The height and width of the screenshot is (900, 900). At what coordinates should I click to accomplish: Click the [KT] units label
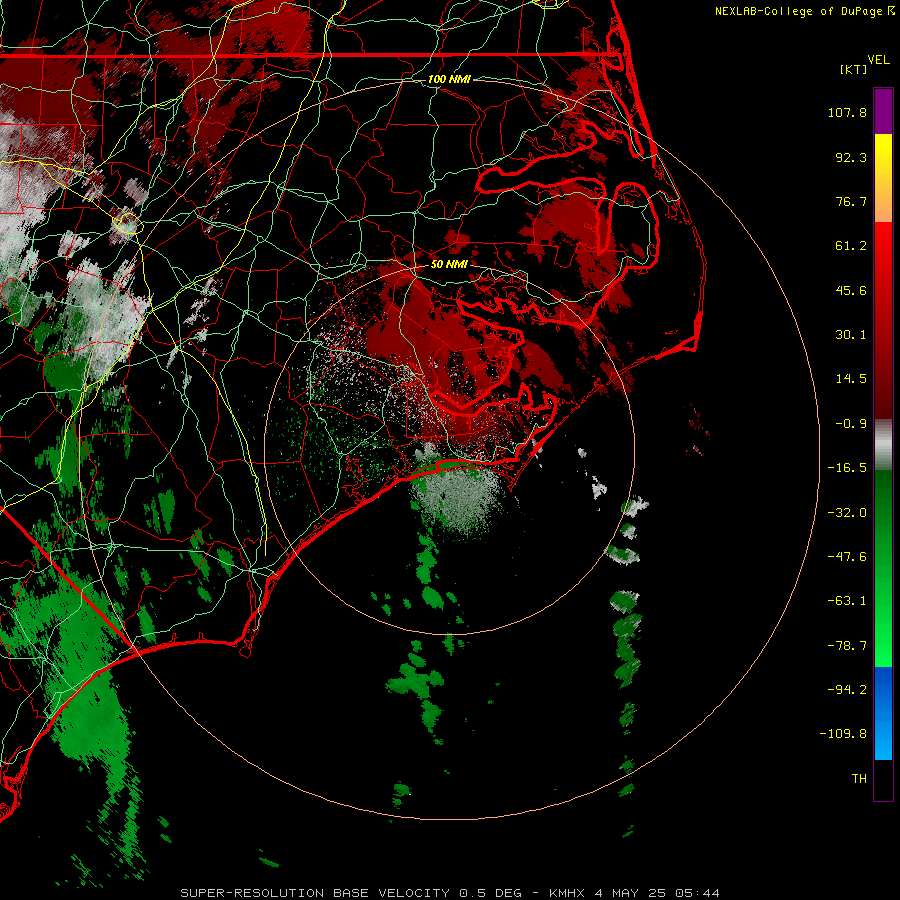pos(853,69)
